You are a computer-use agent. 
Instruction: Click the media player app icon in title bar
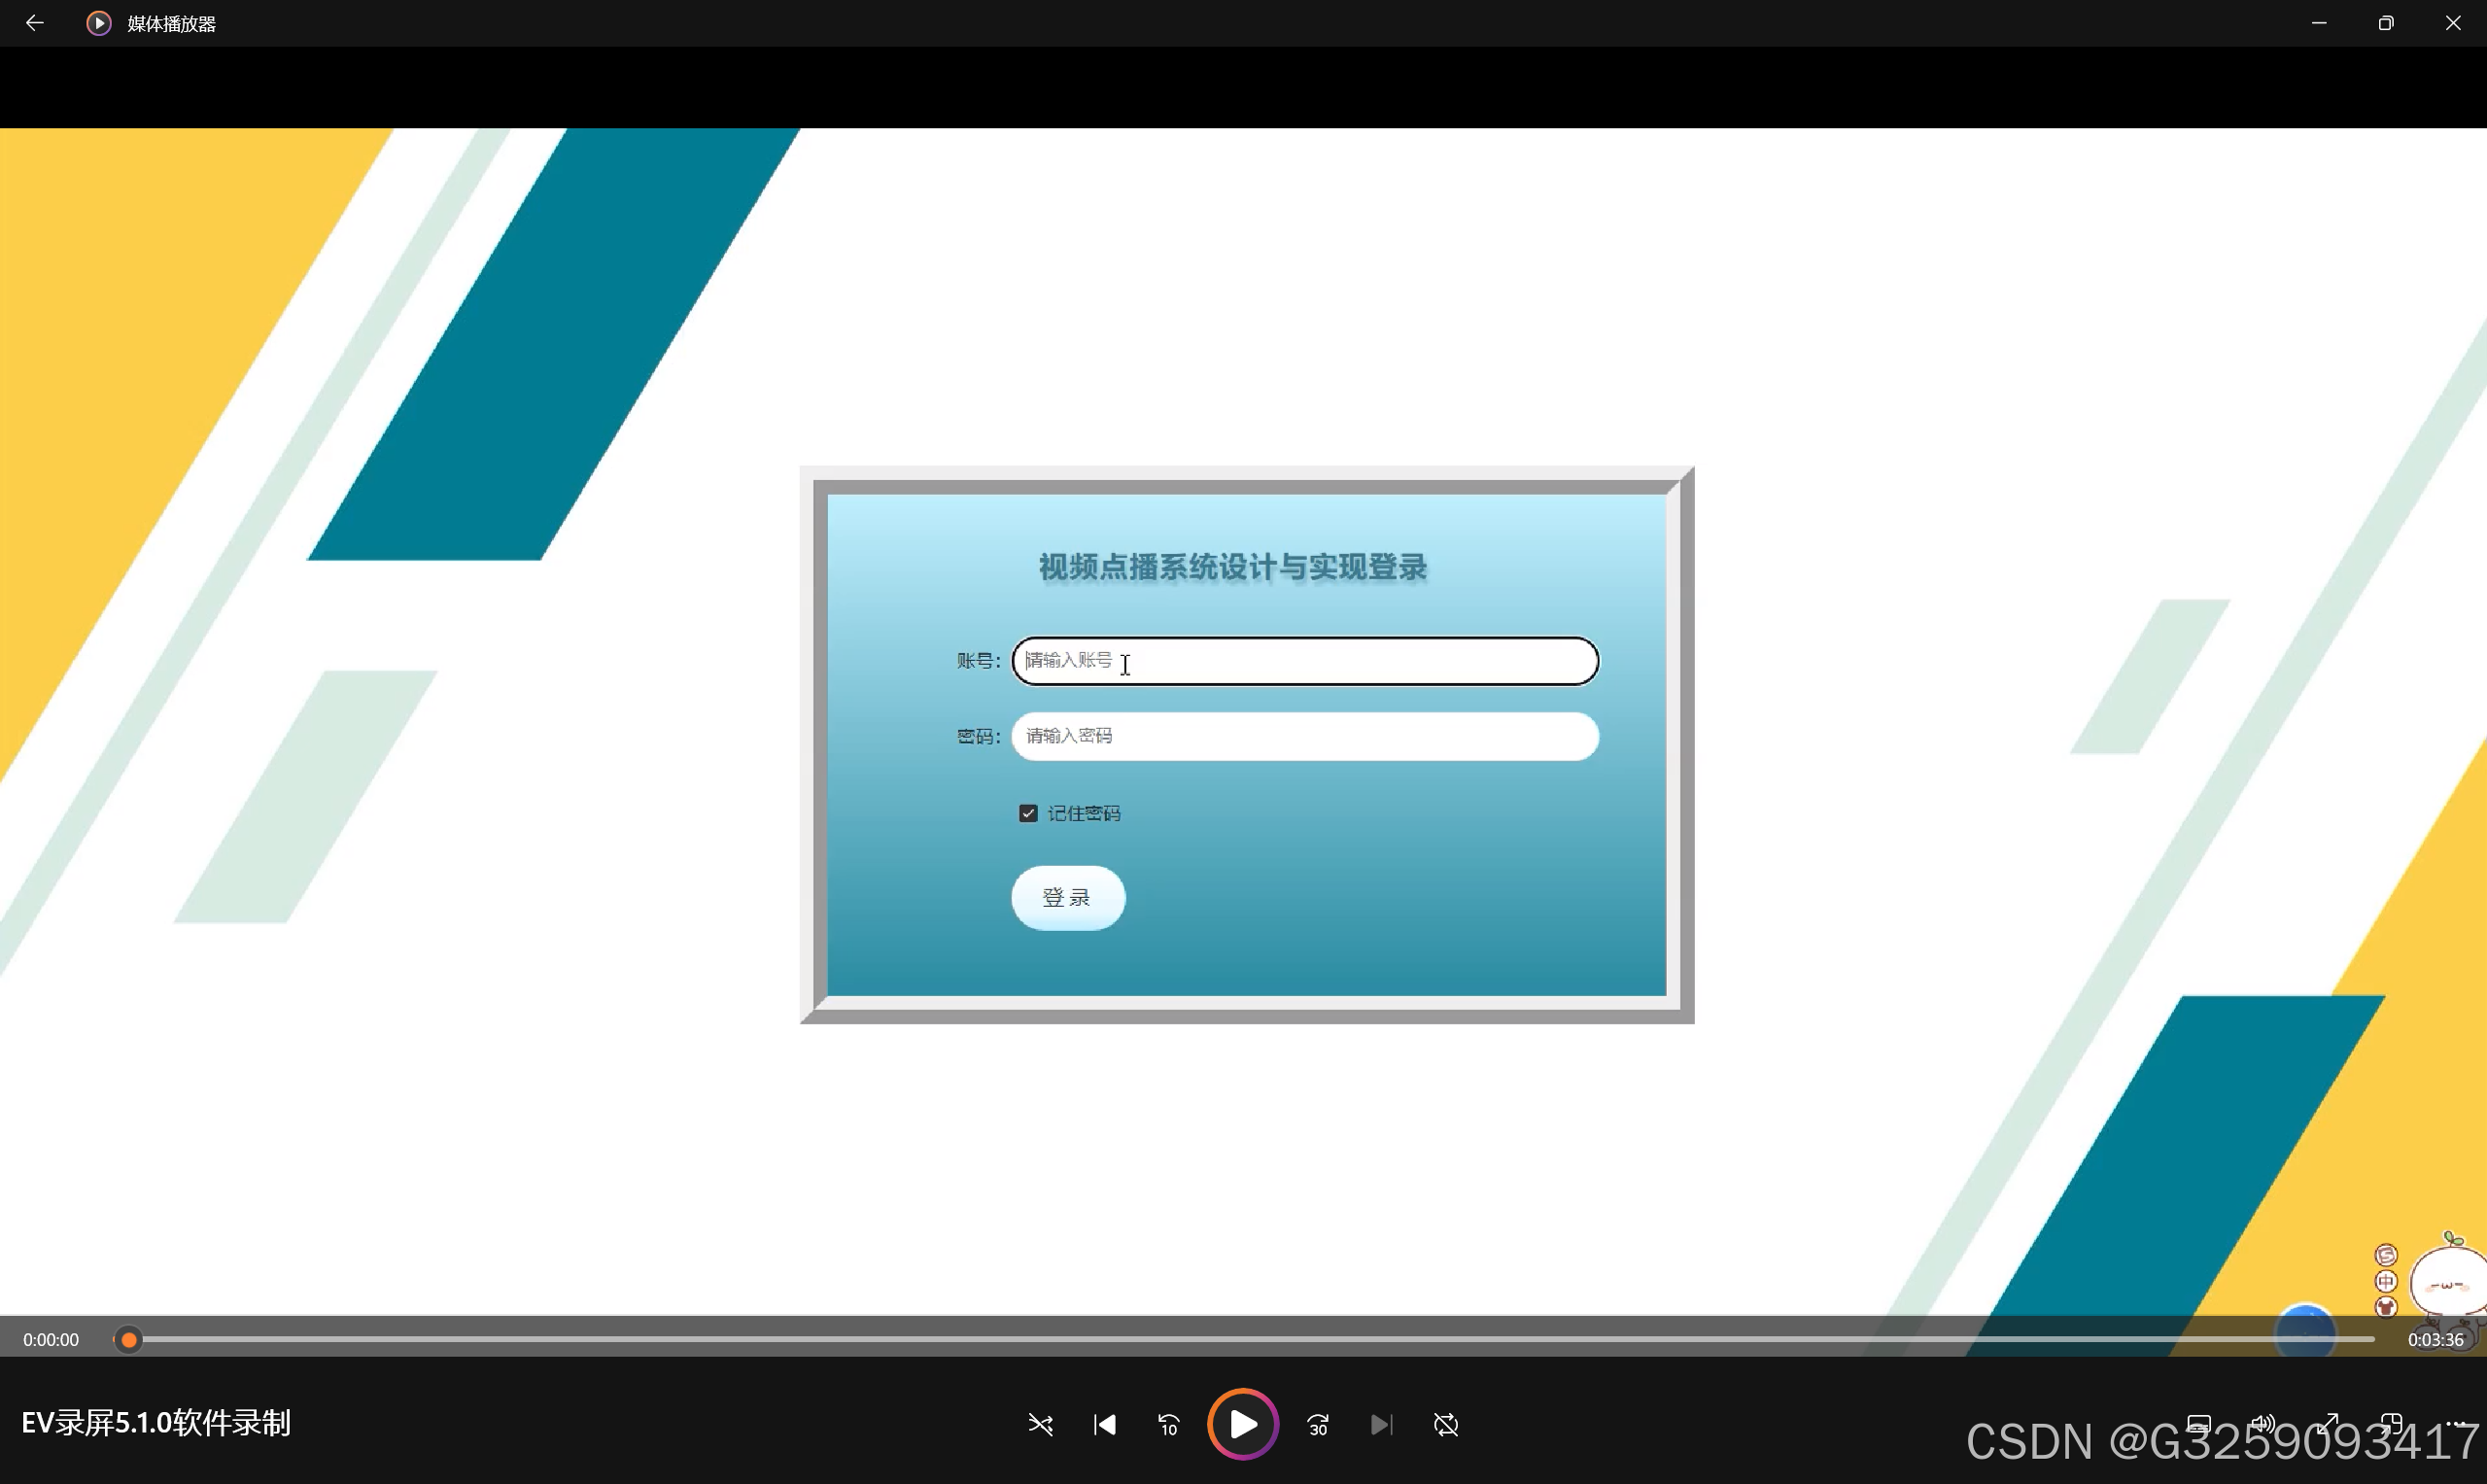99,23
